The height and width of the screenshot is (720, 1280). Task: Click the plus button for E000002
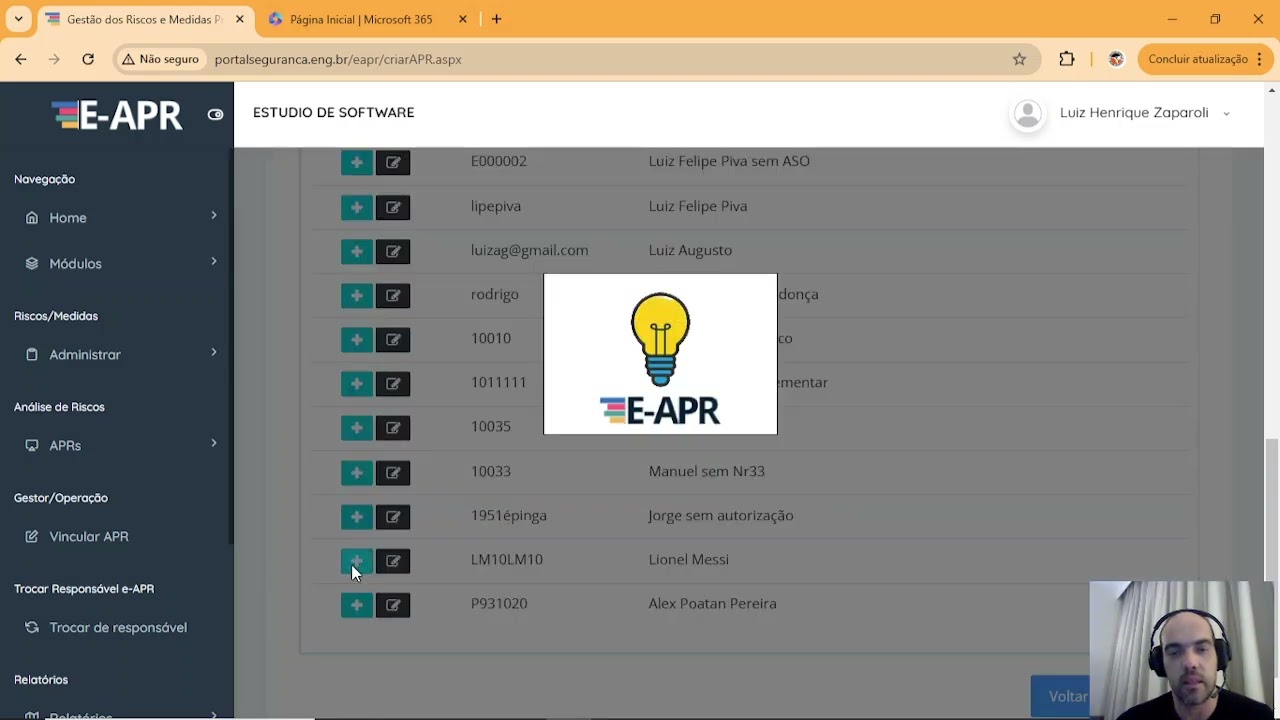[x=357, y=162]
